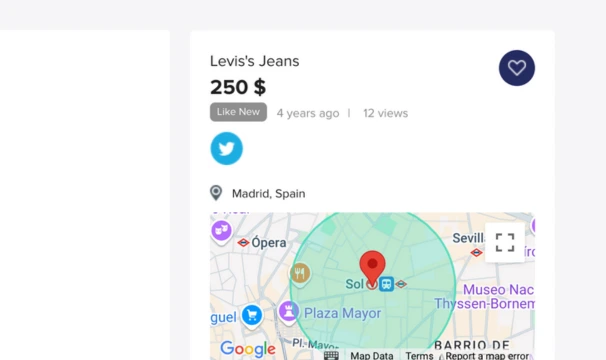Image resolution: width=606 pixels, height=360 pixels.
Task: Click the restaurant fork-and-knife map marker
Action: (300, 274)
